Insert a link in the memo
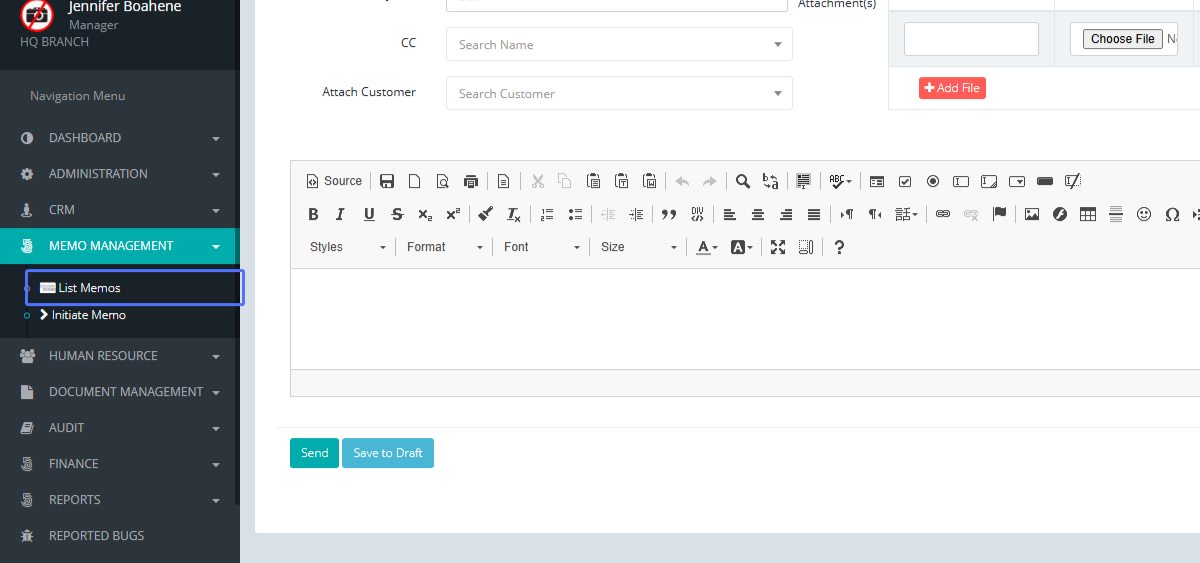Image resolution: width=1200 pixels, height=563 pixels. (942, 214)
